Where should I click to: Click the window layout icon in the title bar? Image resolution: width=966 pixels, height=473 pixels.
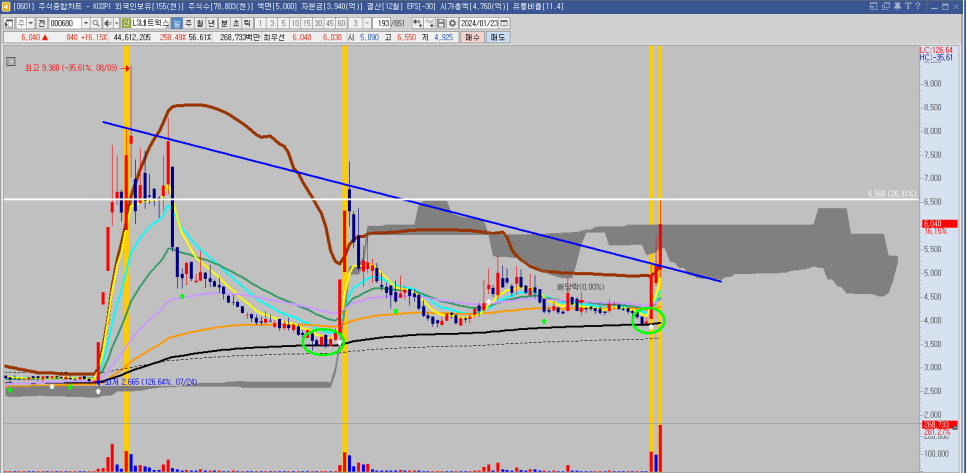[873, 6]
